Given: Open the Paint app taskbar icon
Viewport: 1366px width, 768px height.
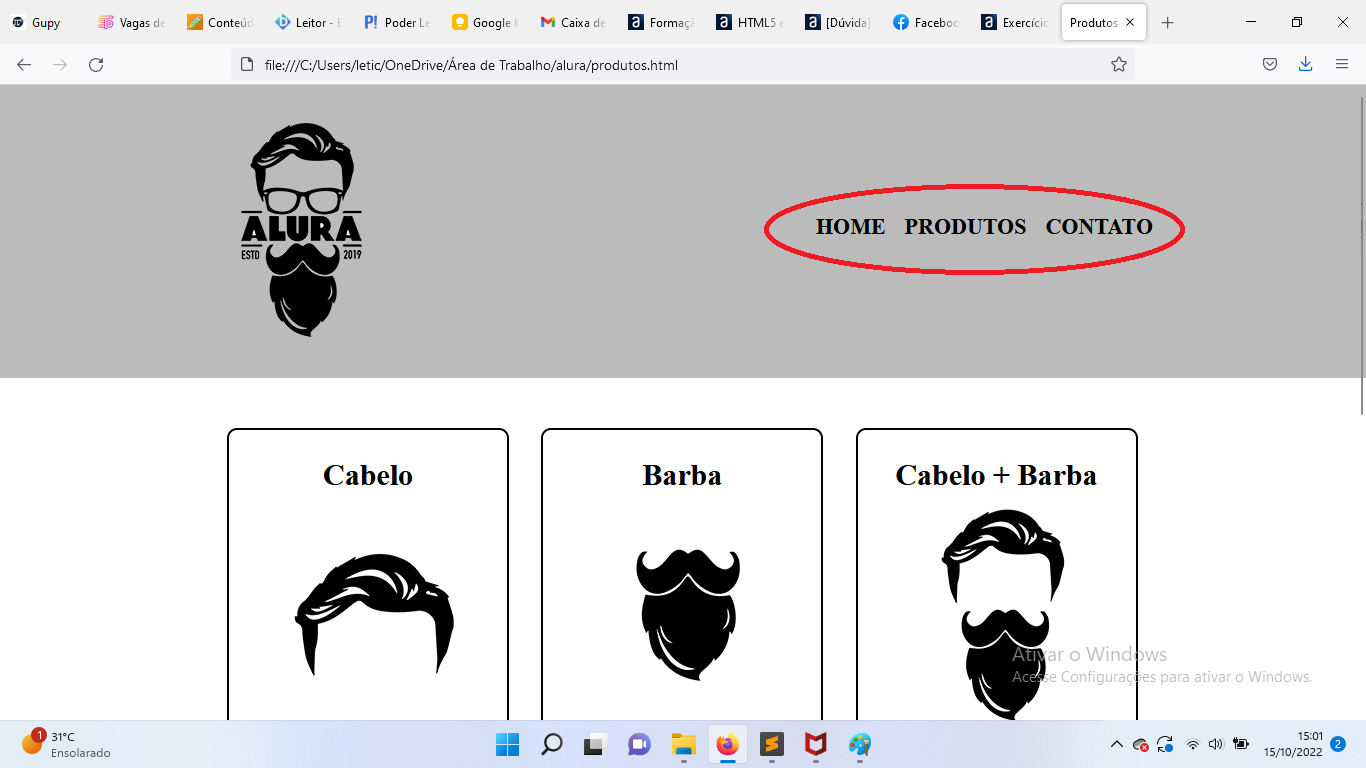Looking at the screenshot, I should (860, 745).
